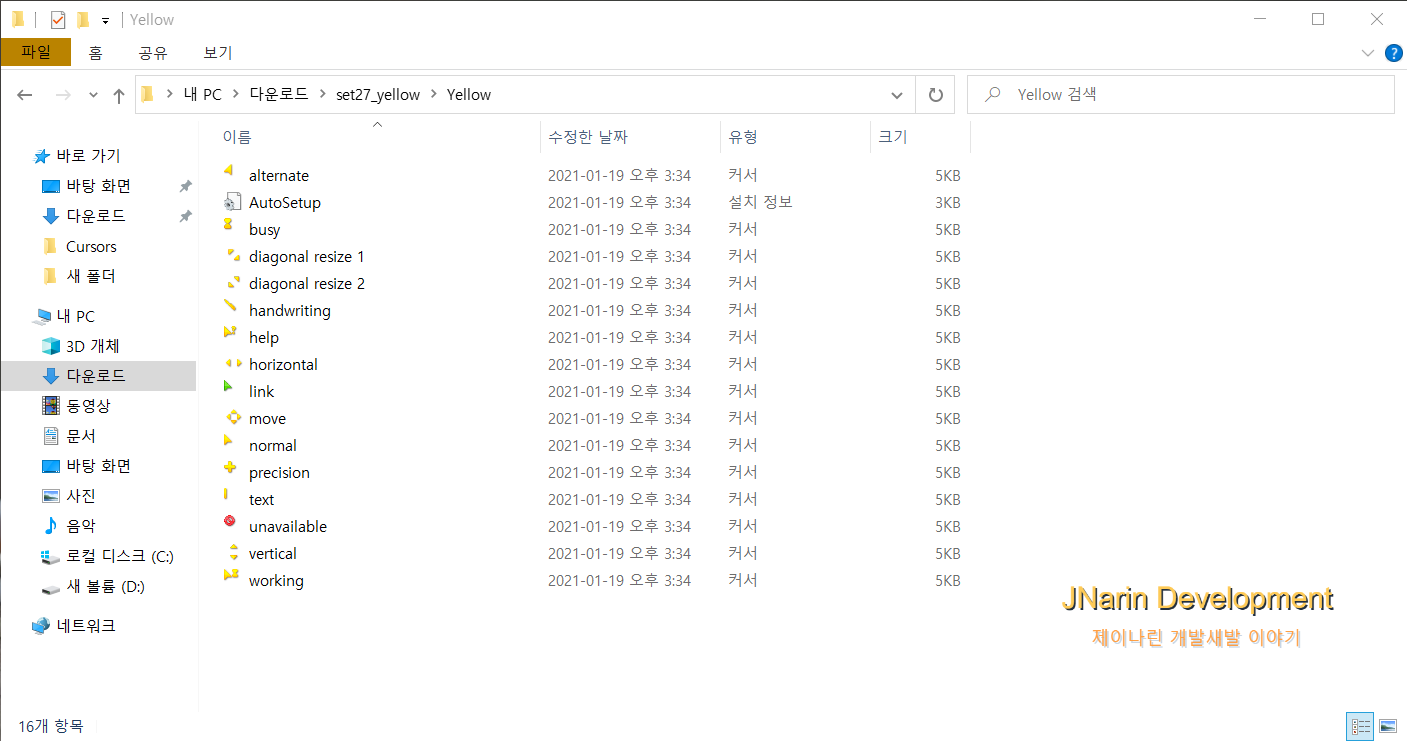This screenshot has width=1407, height=741.
Task: Open pinned 다운로드 under 바로 가기
Action: point(96,216)
